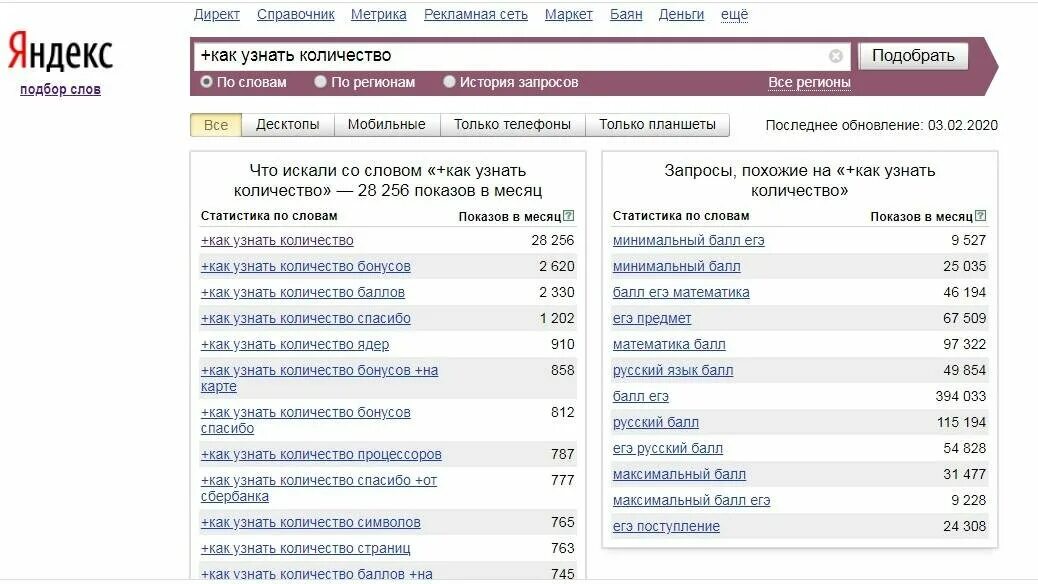Switch to the 'Десктопы' tab
Screen dimensions: 1038x584
pos(287,124)
